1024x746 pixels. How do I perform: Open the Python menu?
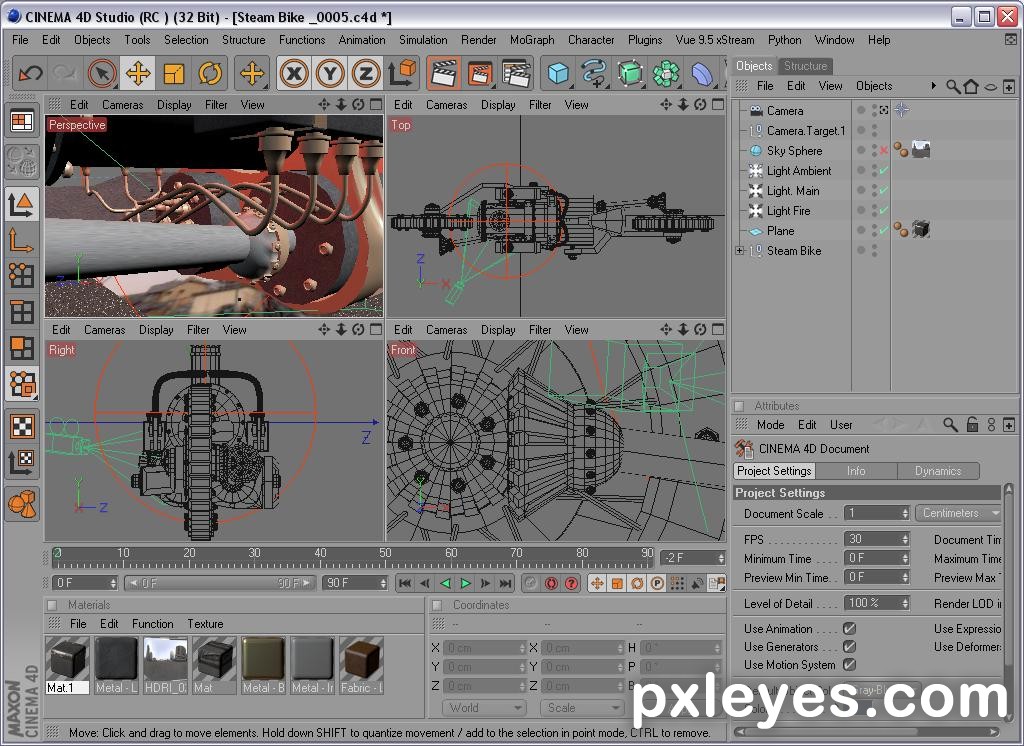[x=784, y=40]
